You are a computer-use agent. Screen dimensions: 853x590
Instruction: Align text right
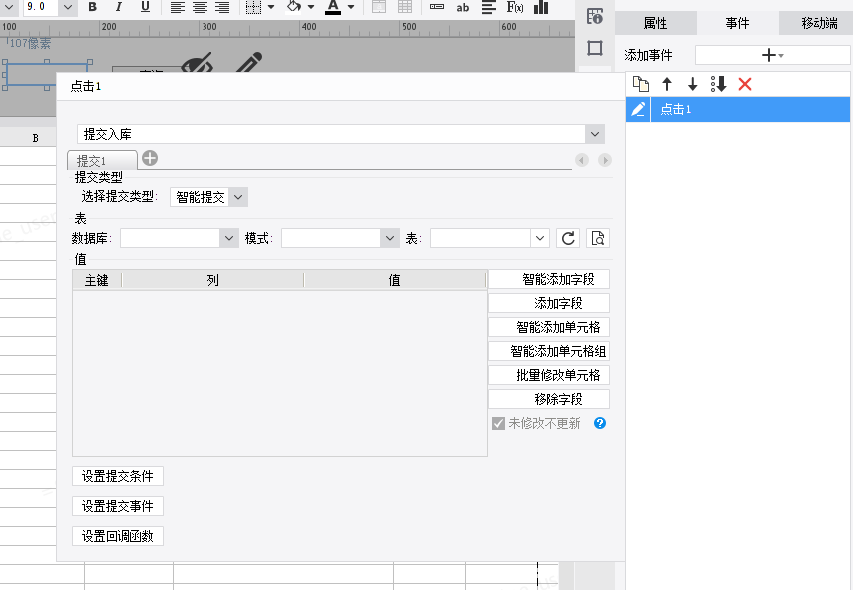(x=221, y=7)
